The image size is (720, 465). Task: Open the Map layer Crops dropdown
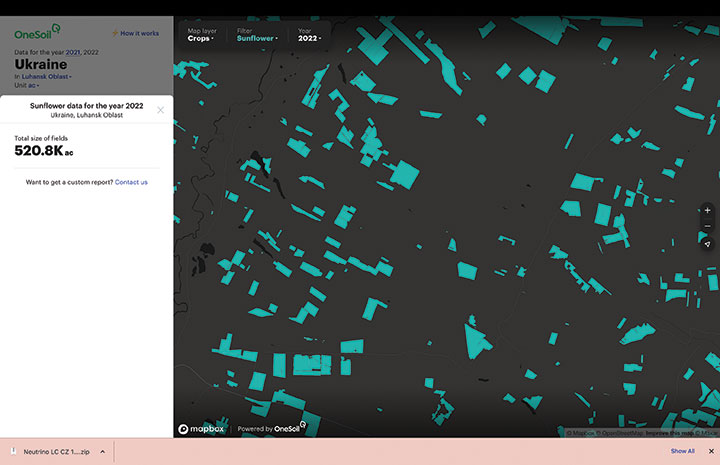pyautogui.click(x=200, y=35)
